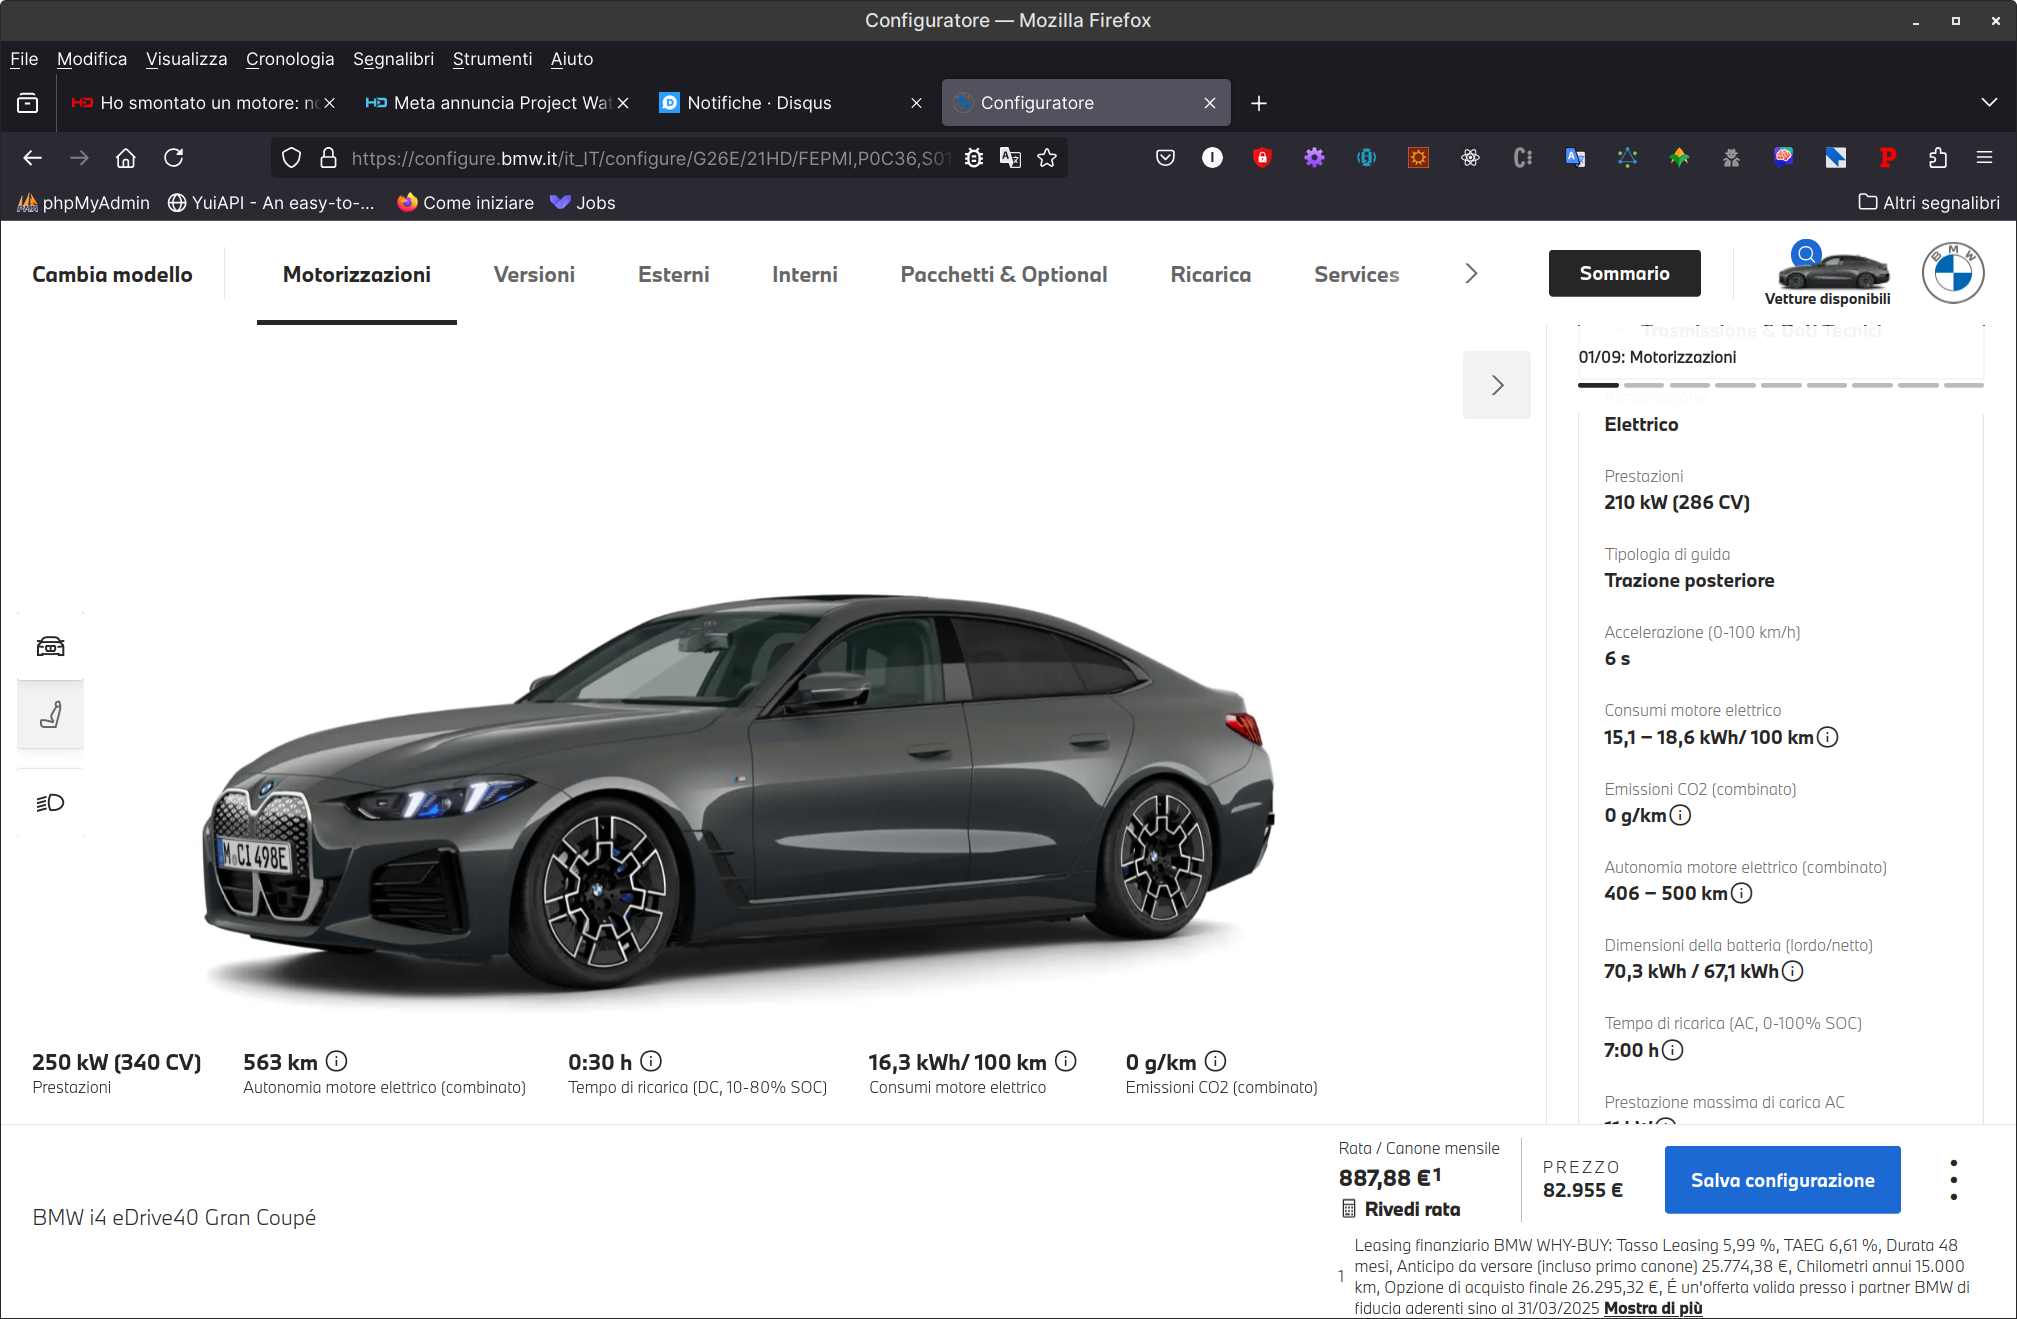Open a new browser tab
The image size is (2017, 1319).
coord(1259,103)
